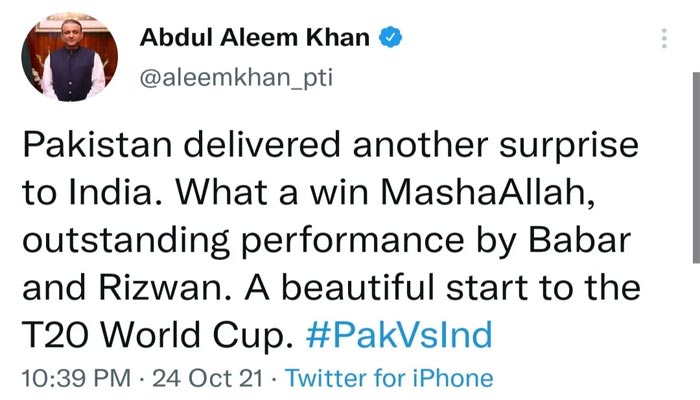Screen dimensions: 700x400
Task: Open the Abdul Aleem Khan display name
Action: tap(254, 37)
